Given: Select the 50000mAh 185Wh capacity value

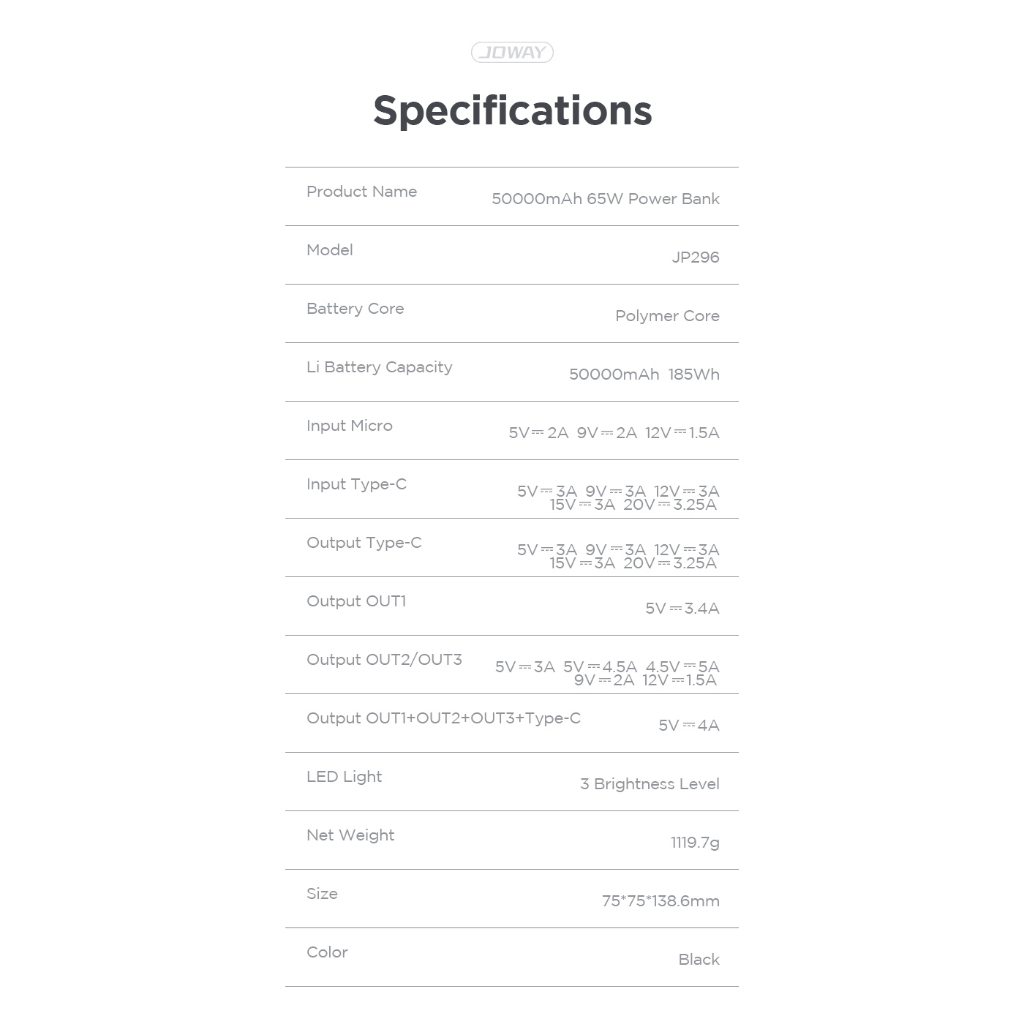Looking at the screenshot, I should [x=644, y=374].
